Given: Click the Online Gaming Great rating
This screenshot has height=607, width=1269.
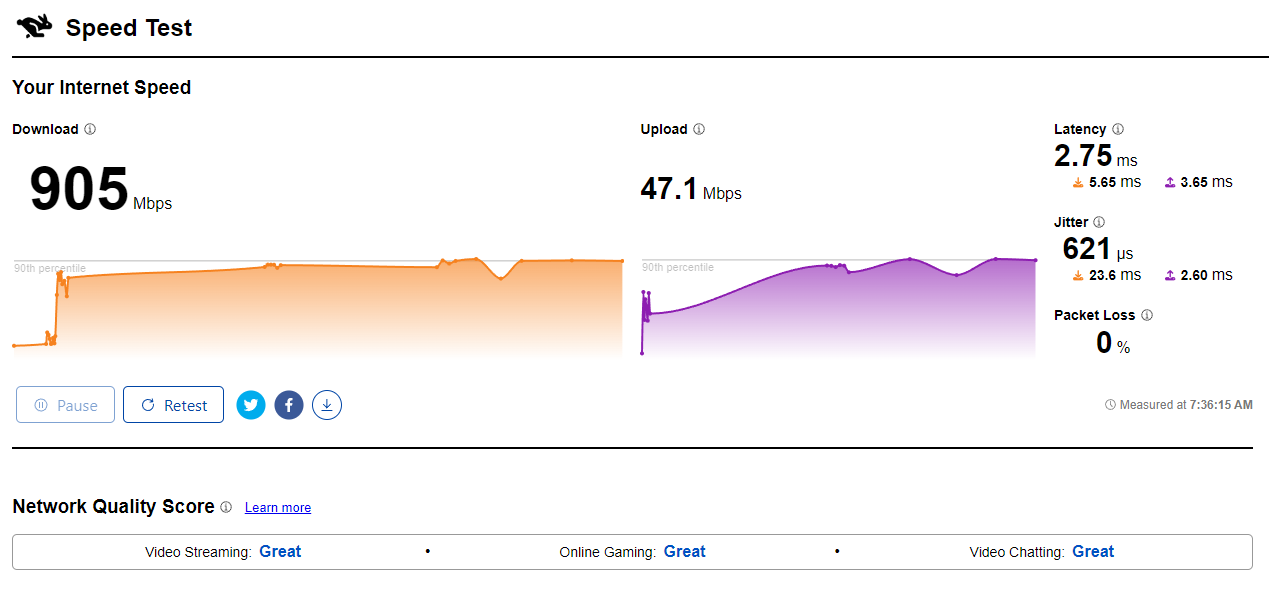Looking at the screenshot, I should tap(685, 551).
